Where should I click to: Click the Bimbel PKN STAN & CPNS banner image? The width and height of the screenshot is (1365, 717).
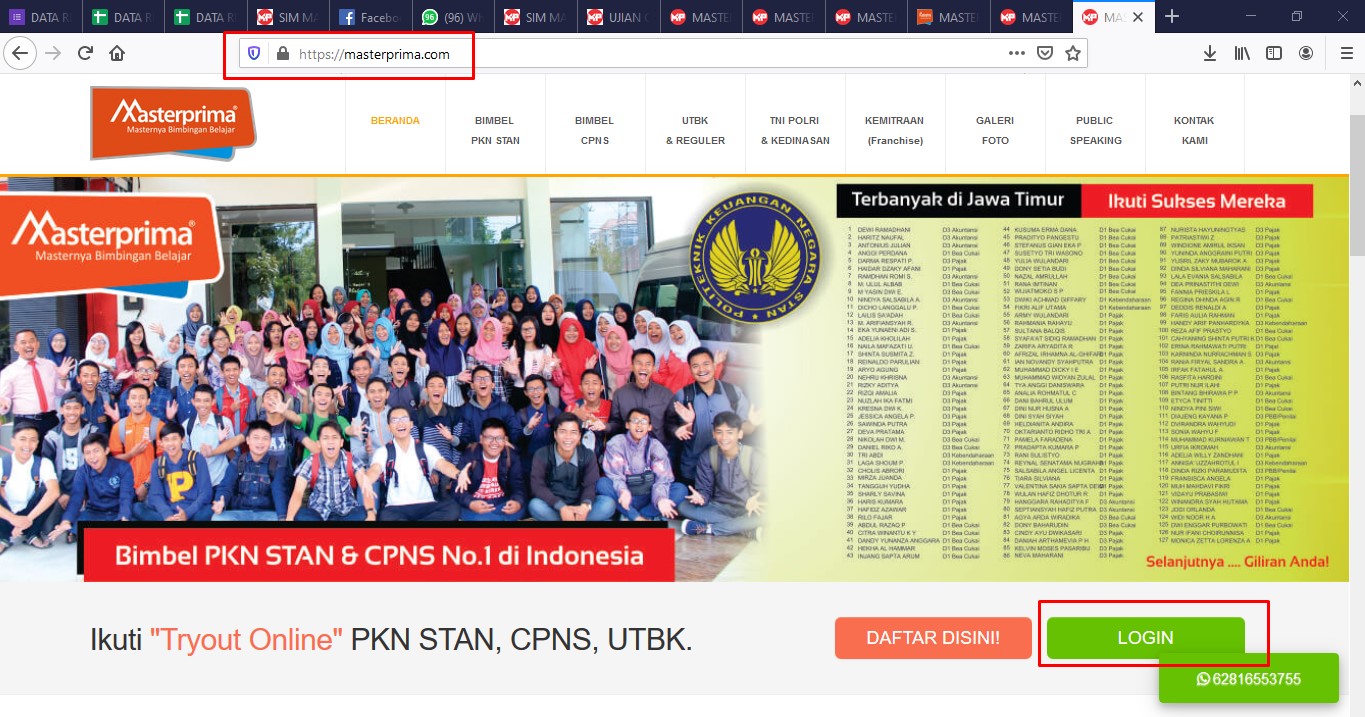675,379
